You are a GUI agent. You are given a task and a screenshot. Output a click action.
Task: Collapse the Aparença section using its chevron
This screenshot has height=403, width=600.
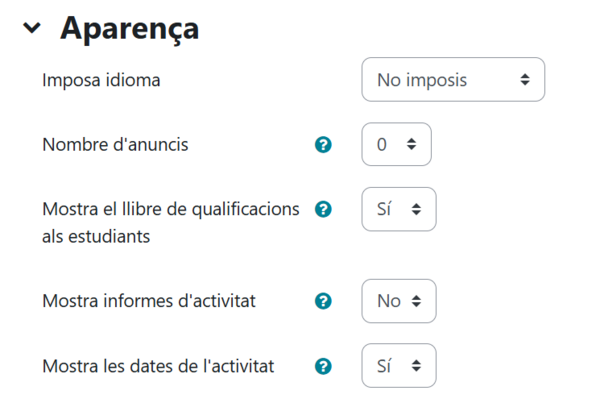point(31,29)
